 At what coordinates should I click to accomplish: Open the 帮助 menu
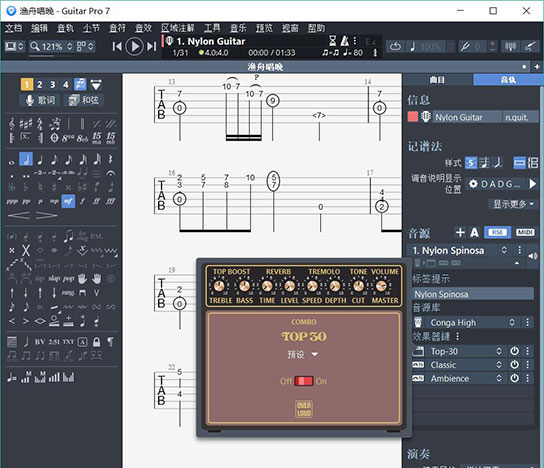coord(316,28)
